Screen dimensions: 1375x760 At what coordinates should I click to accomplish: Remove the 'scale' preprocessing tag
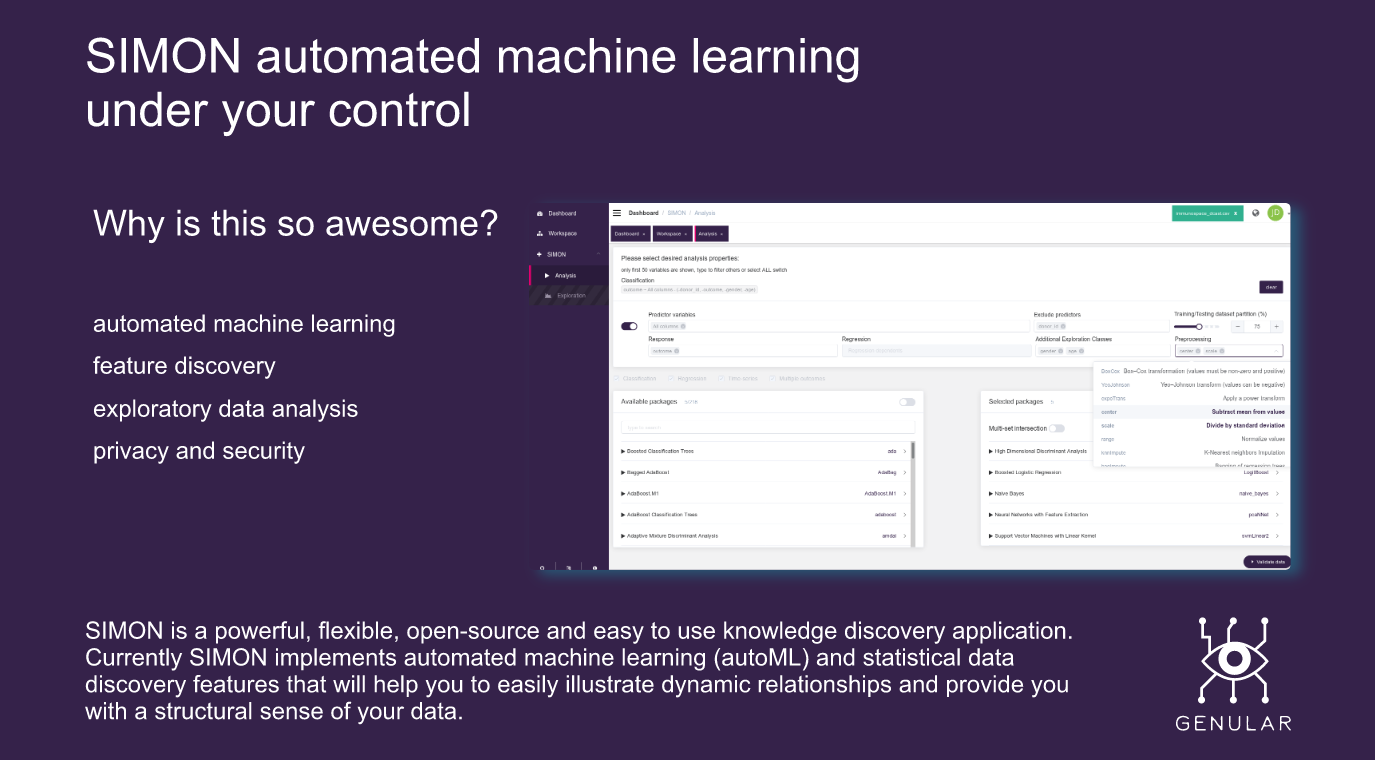1222,351
